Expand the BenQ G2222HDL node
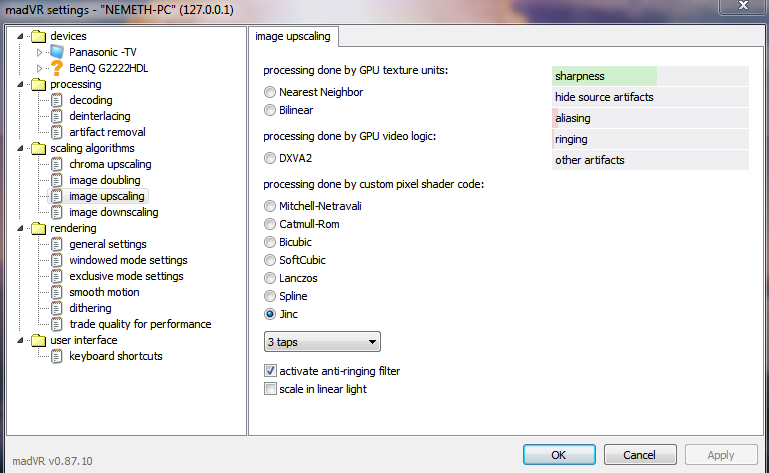Viewport: 769px width, 473px height. coord(39,68)
